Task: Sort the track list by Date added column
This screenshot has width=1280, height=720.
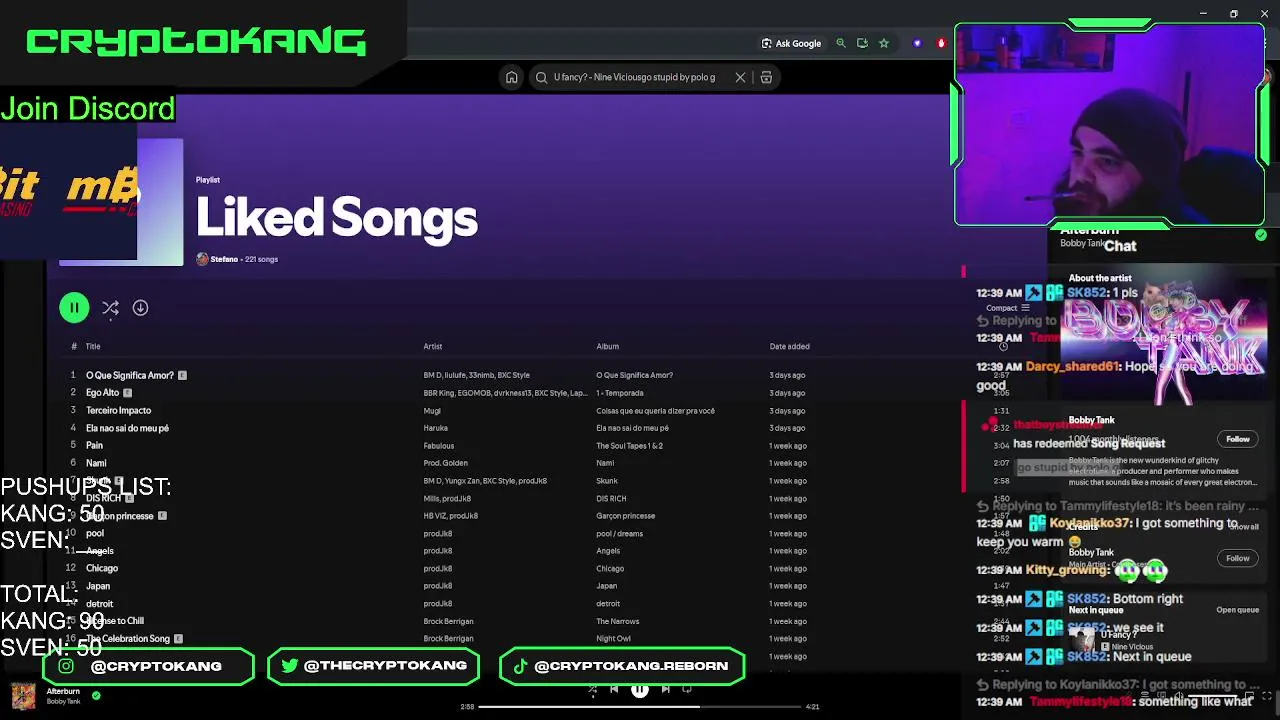Action: pyautogui.click(x=789, y=346)
